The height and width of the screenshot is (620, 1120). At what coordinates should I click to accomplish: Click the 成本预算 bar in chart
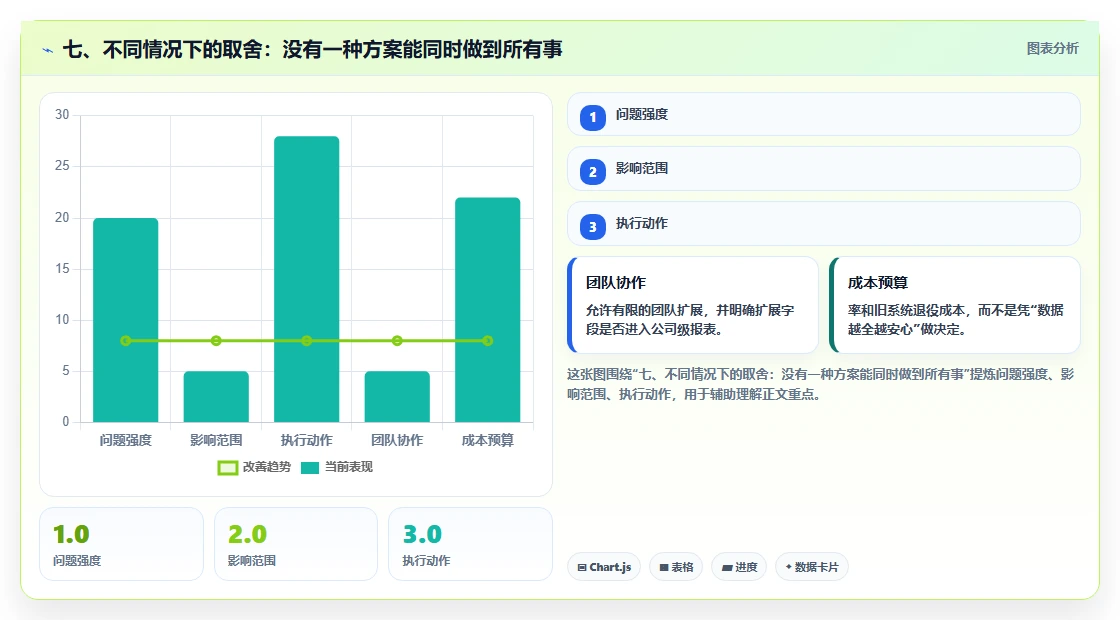[488, 310]
